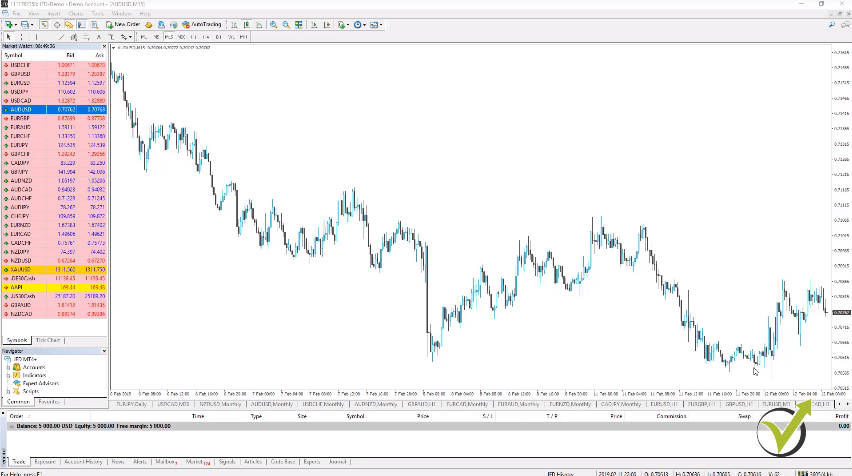Open the Profiles toolbar icon
This screenshot has width=852, height=476.
point(25,24)
